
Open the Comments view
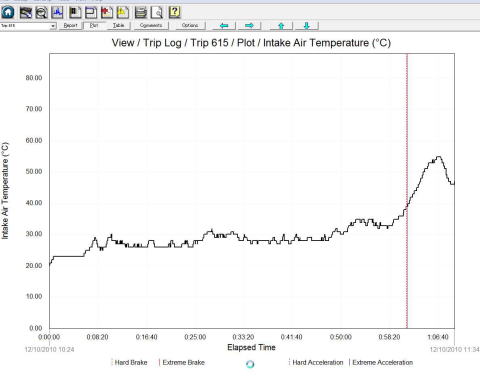(151, 26)
